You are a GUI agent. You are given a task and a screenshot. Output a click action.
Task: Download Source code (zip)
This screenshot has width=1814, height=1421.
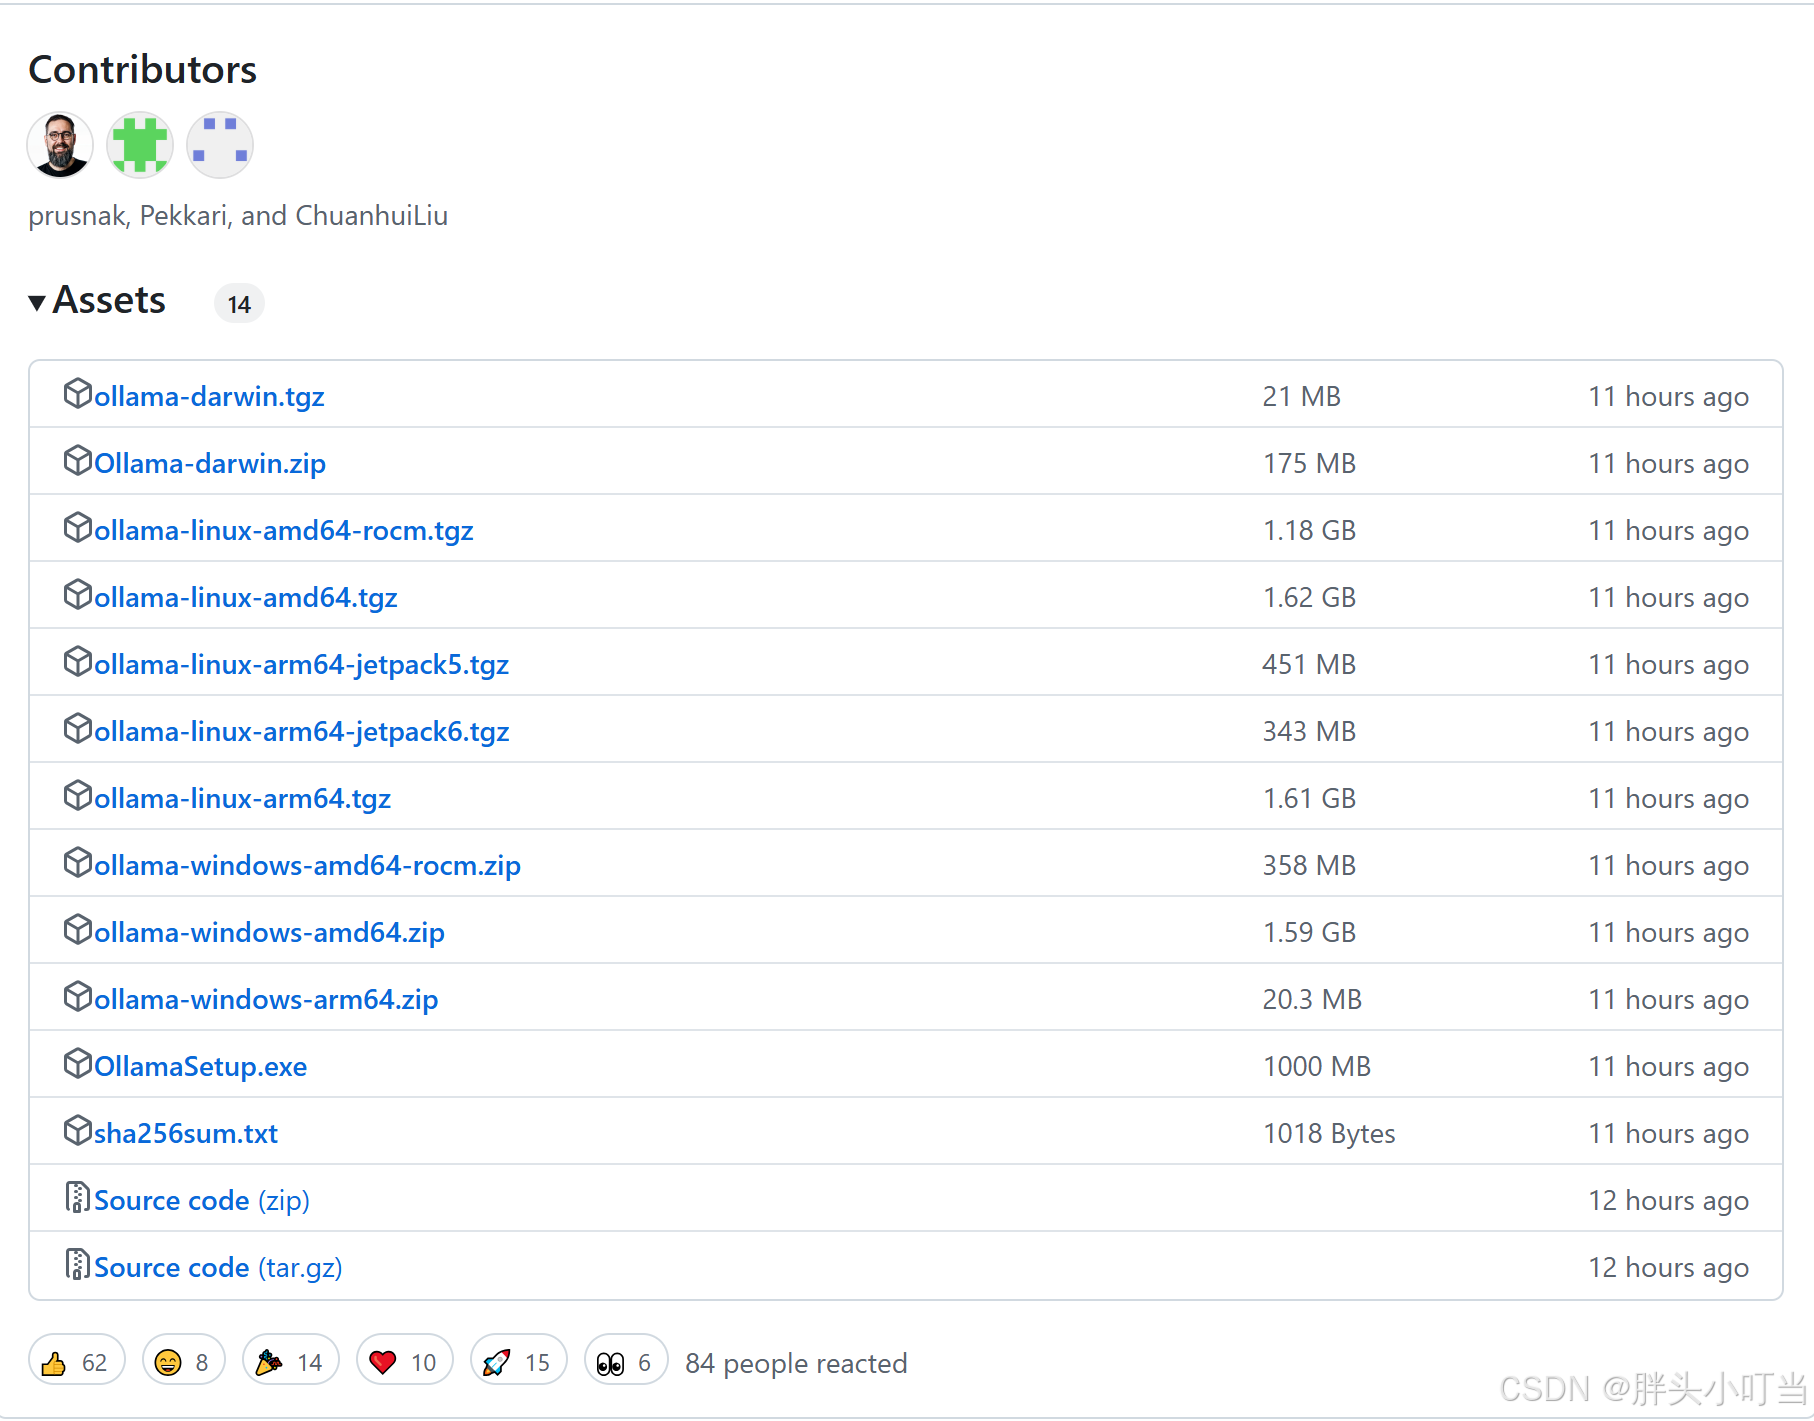202,1200
